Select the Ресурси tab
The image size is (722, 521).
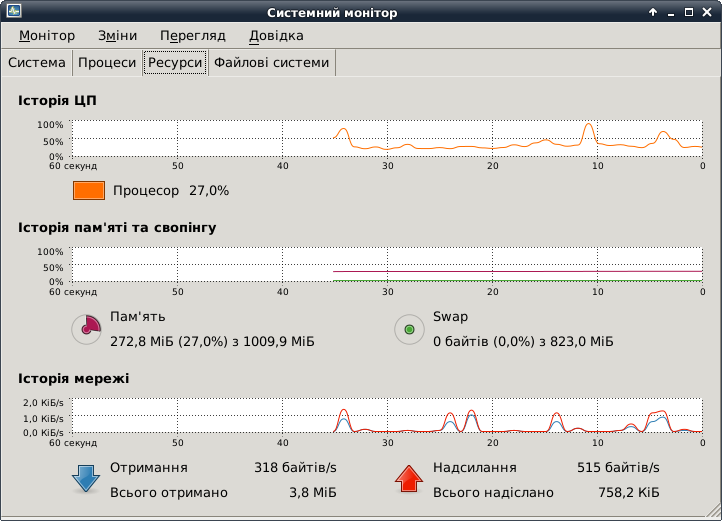tap(175, 63)
